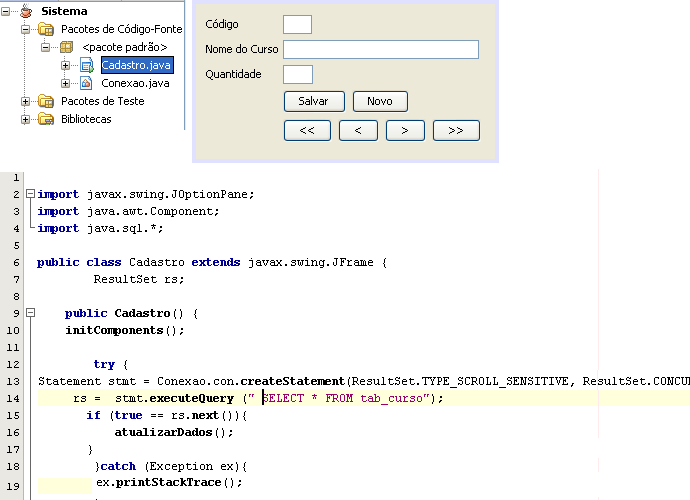Click the Sistema project coffee cup icon
Screen dimensions: 690x500
point(26,11)
